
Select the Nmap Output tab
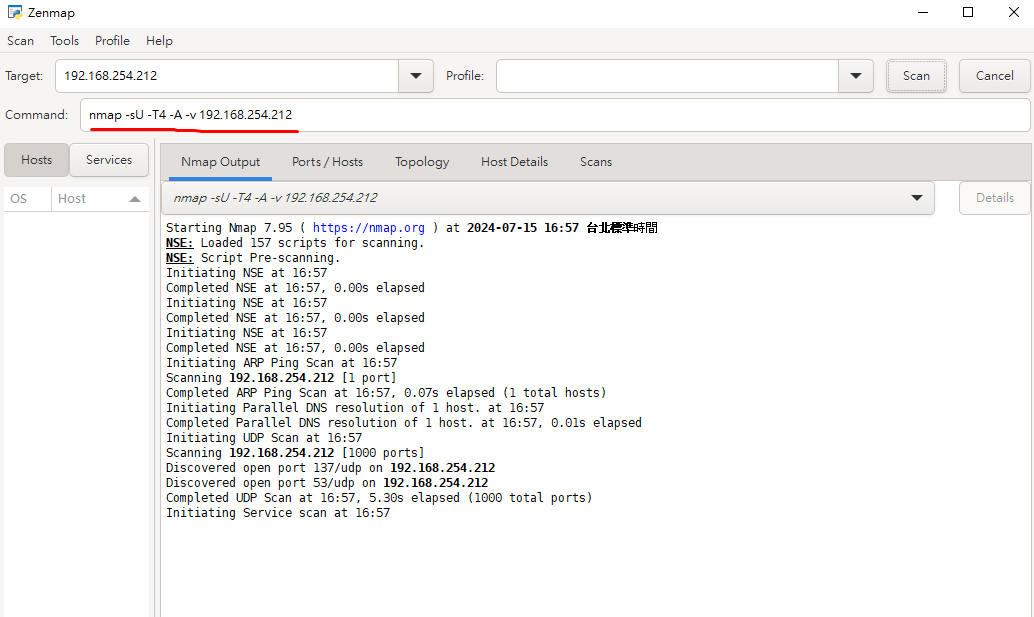pyautogui.click(x=220, y=162)
